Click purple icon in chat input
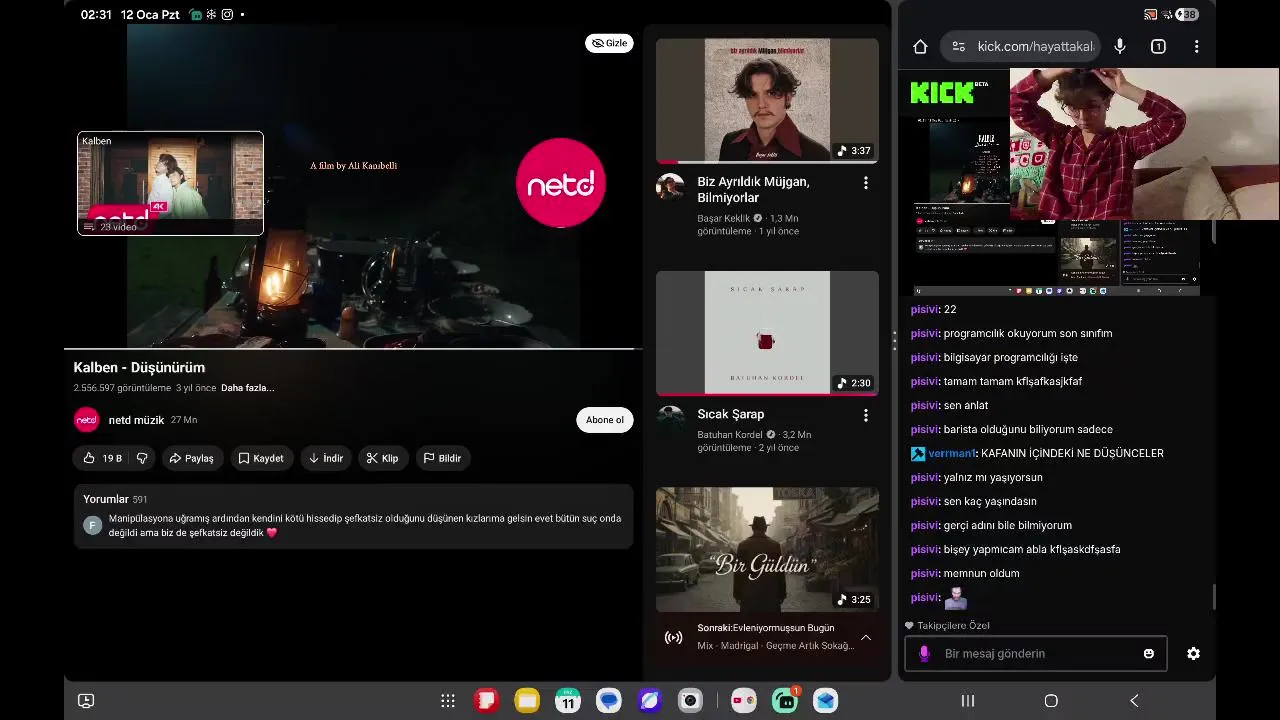This screenshot has height=720, width=1280. pyautogui.click(x=924, y=653)
